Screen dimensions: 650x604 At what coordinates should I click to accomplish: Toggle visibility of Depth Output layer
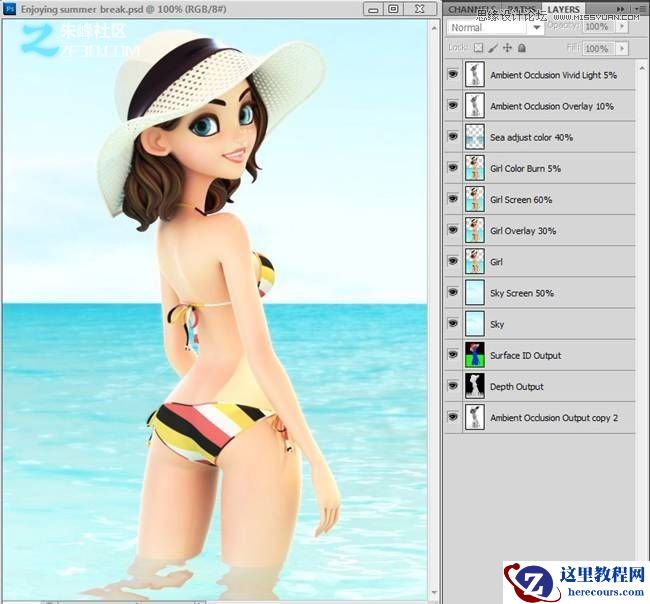tap(453, 386)
